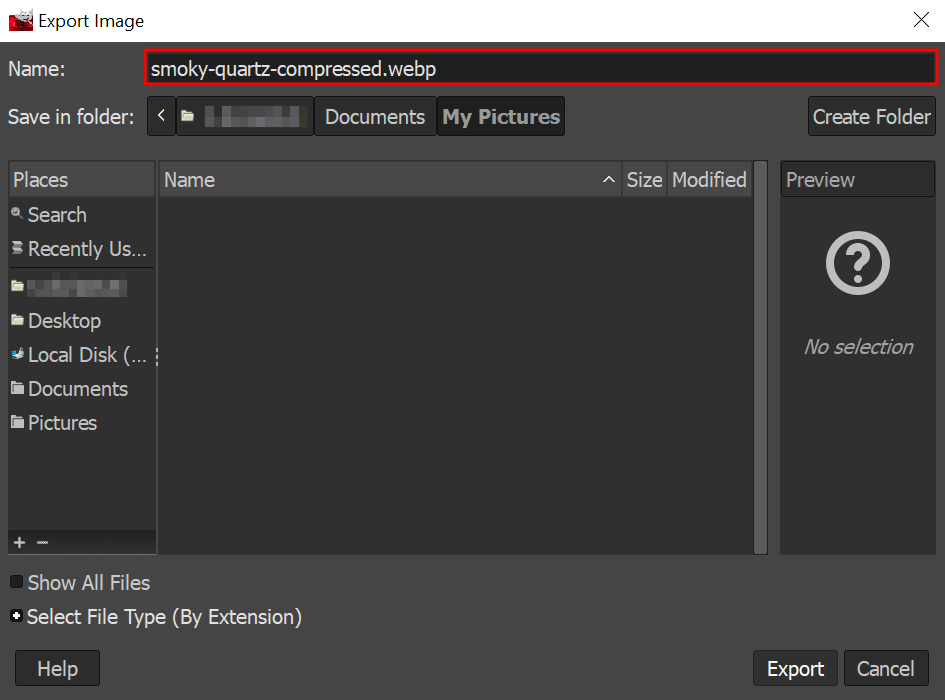Enable the Show All Files checkbox

coord(16,582)
